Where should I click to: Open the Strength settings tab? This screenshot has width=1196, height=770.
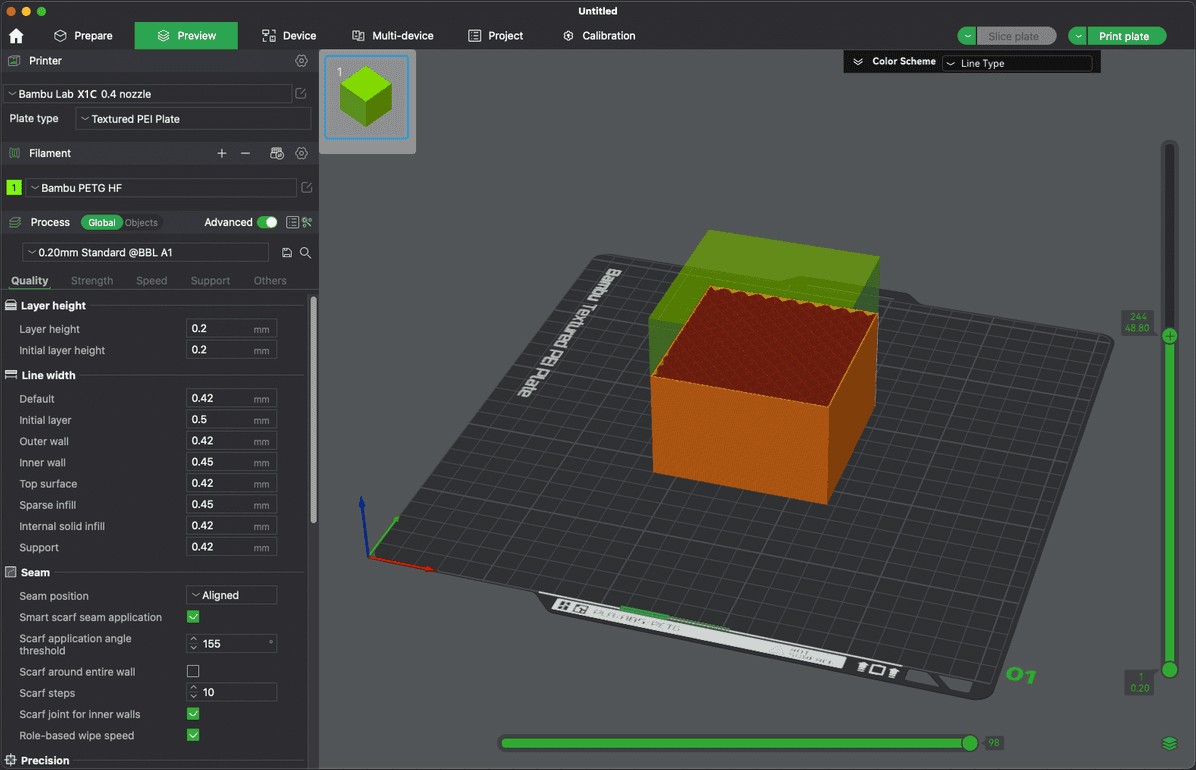tap(92, 281)
